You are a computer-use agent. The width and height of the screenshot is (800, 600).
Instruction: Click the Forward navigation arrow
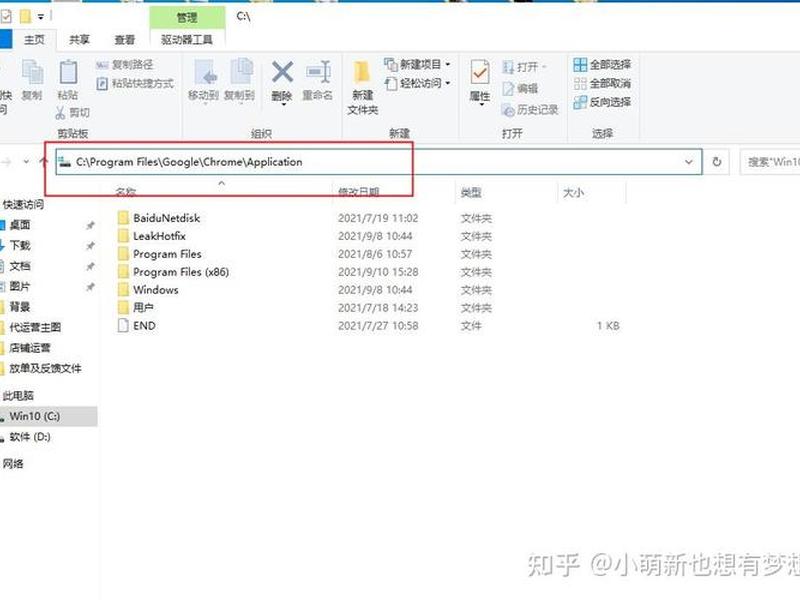coord(6,162)
